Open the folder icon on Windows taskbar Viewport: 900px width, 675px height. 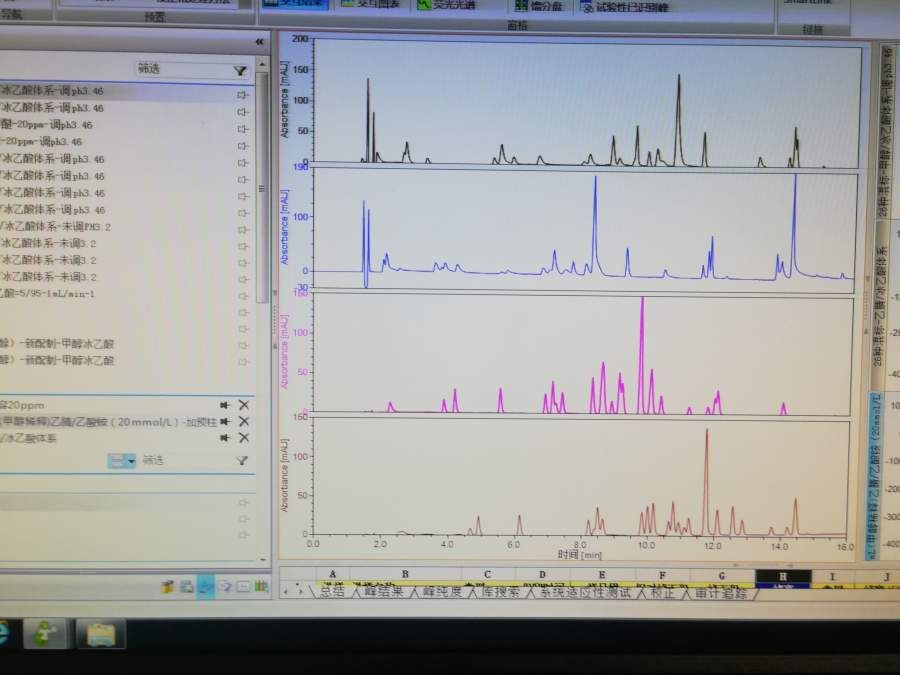(x=99, y=634)
